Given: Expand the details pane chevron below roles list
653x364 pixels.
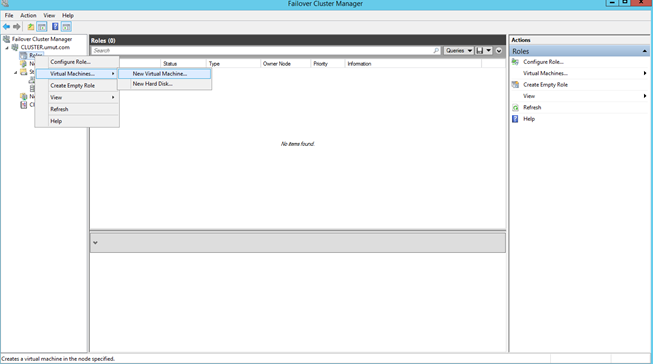Looking at the screenshot, I should [x=95, y=242].
